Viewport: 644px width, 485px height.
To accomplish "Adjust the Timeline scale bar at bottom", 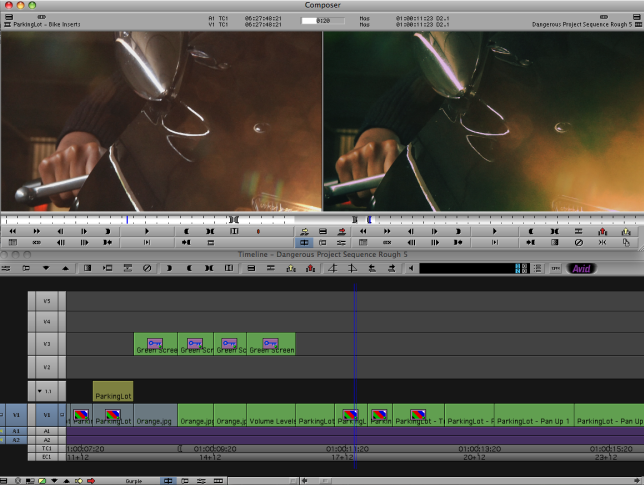I will click(x=262, y=481).
